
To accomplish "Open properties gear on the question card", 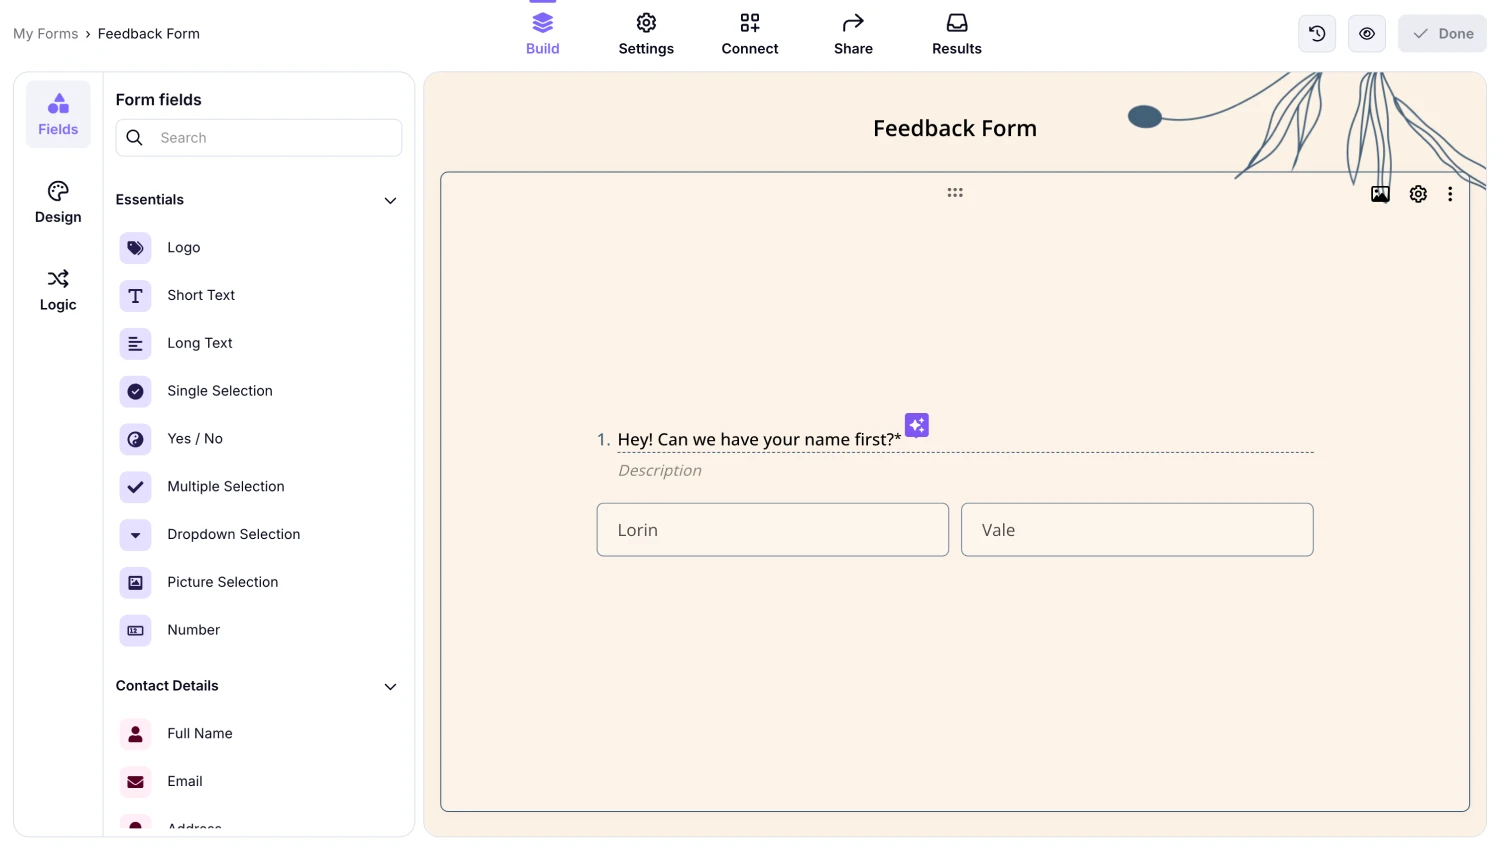I will tap(1418, 194).
